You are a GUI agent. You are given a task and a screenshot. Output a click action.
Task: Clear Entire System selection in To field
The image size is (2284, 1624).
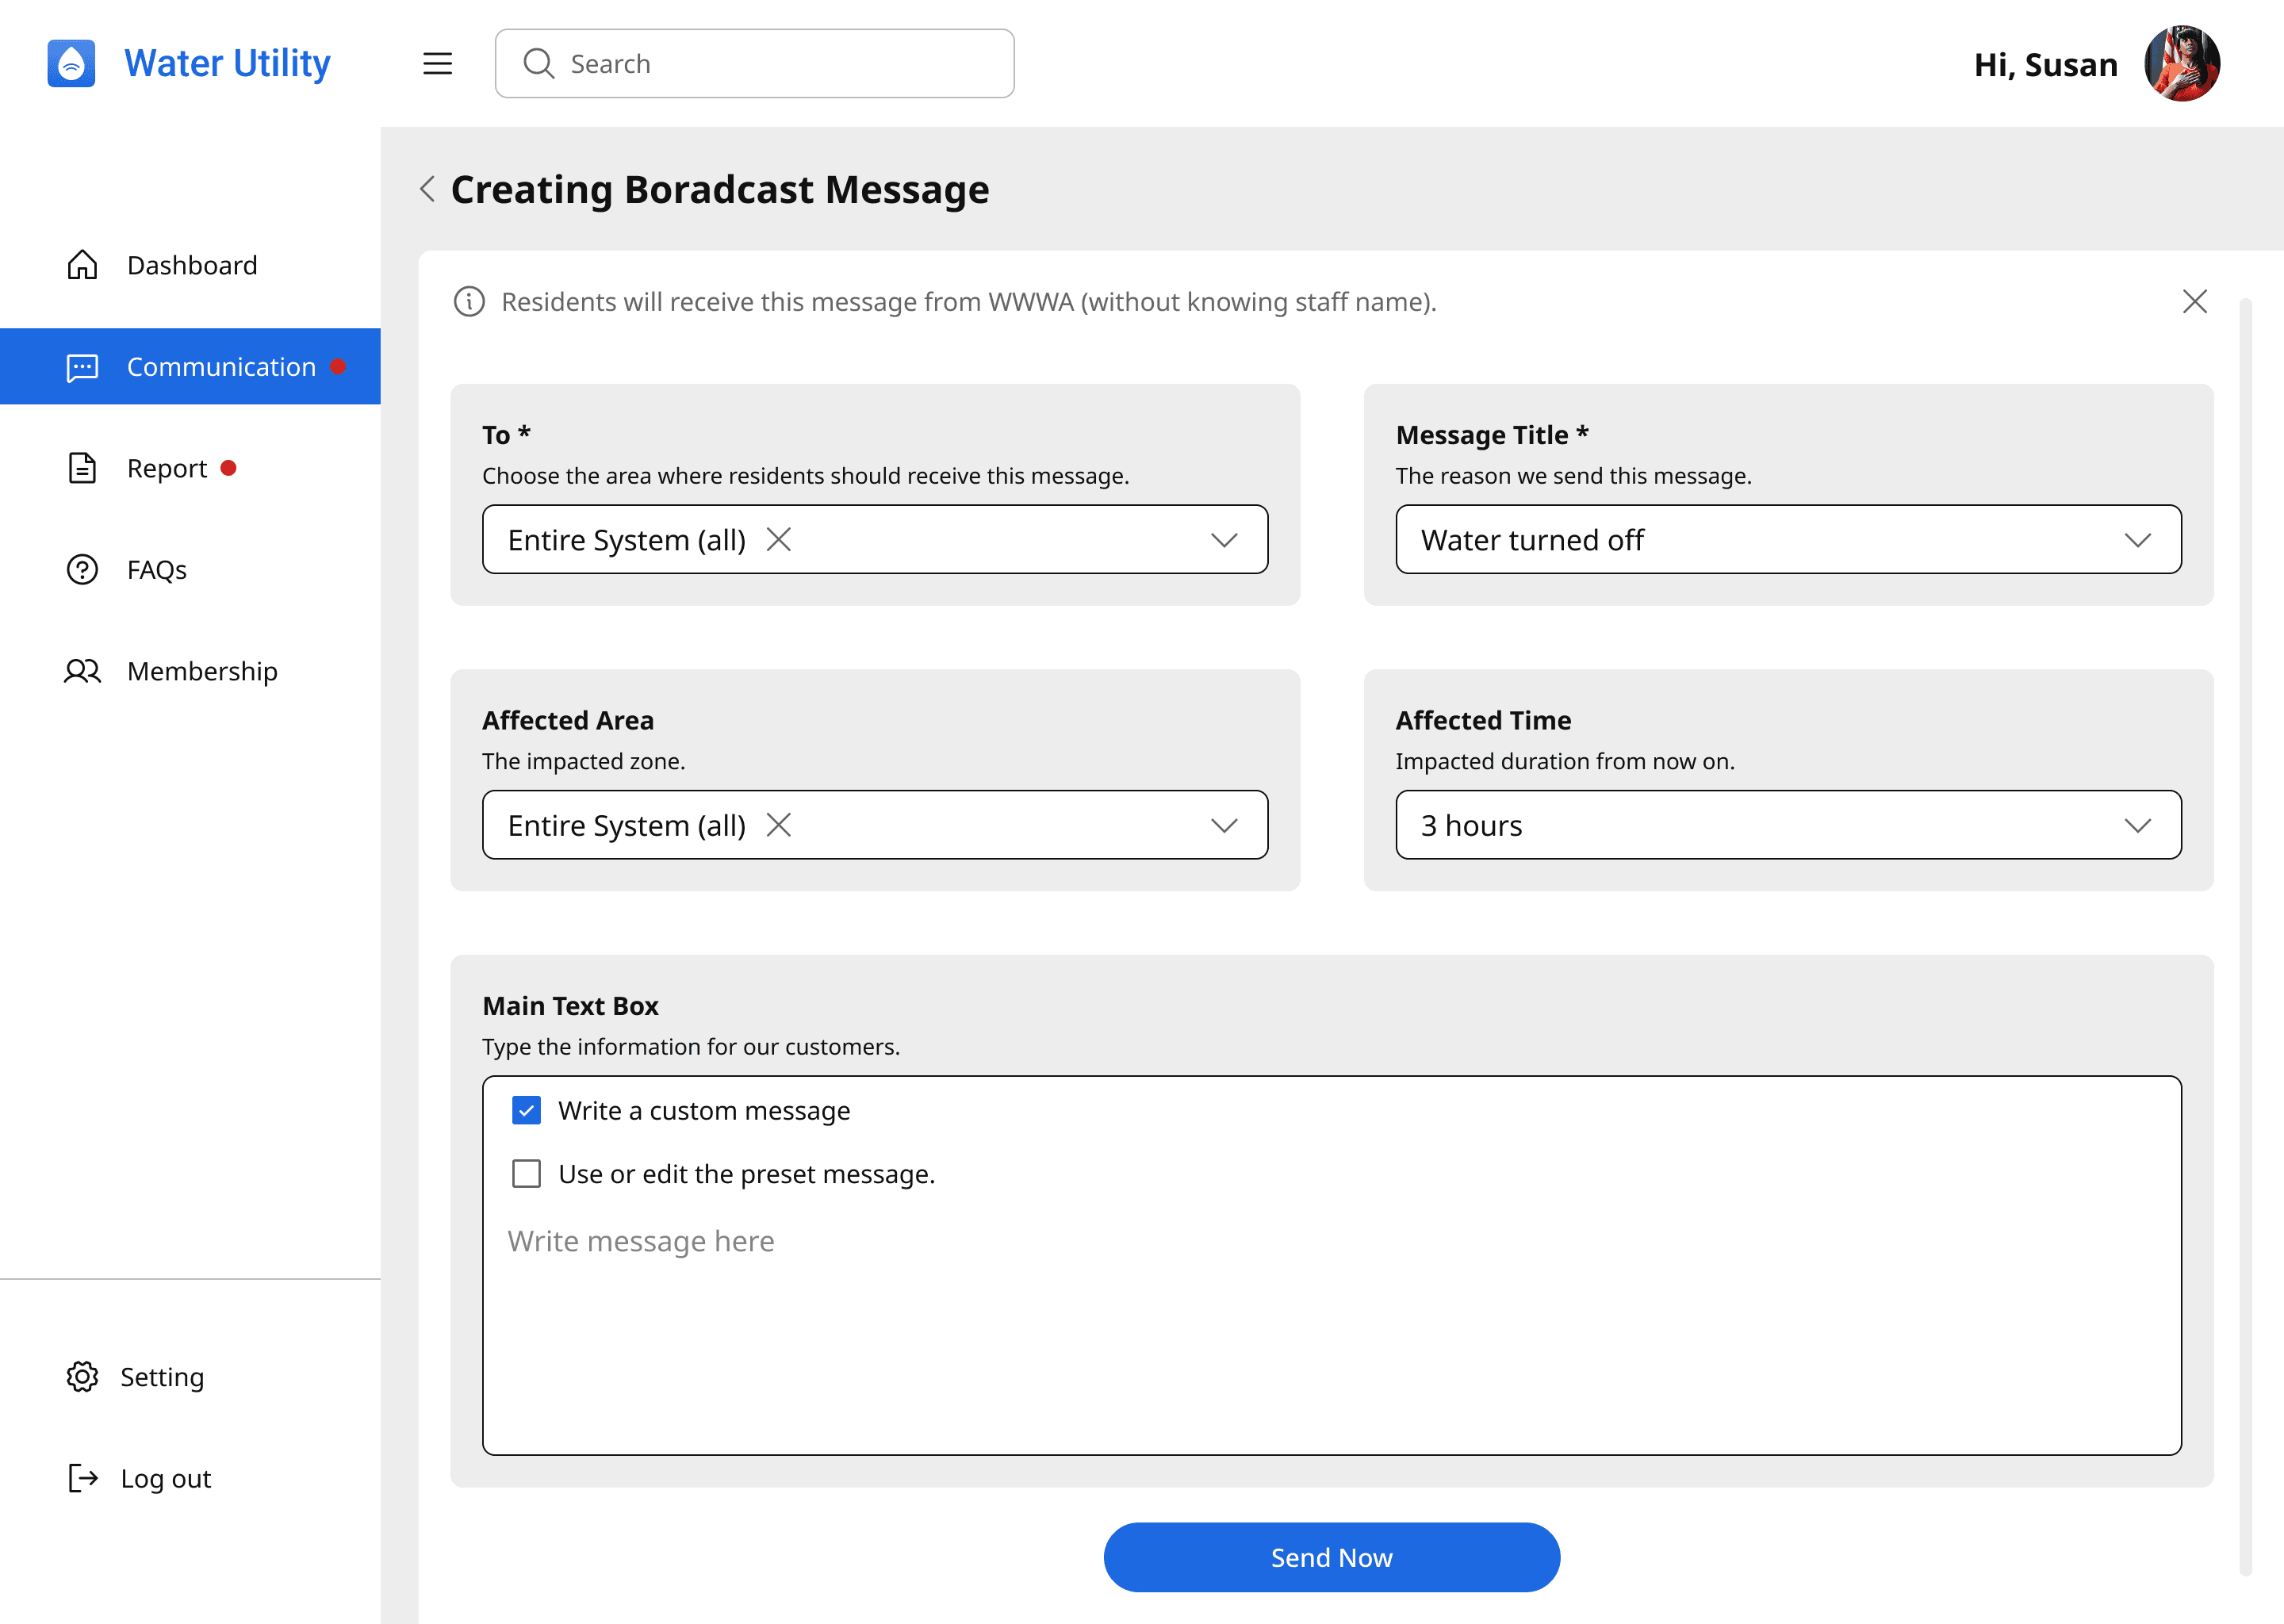(x=779, y=540)
